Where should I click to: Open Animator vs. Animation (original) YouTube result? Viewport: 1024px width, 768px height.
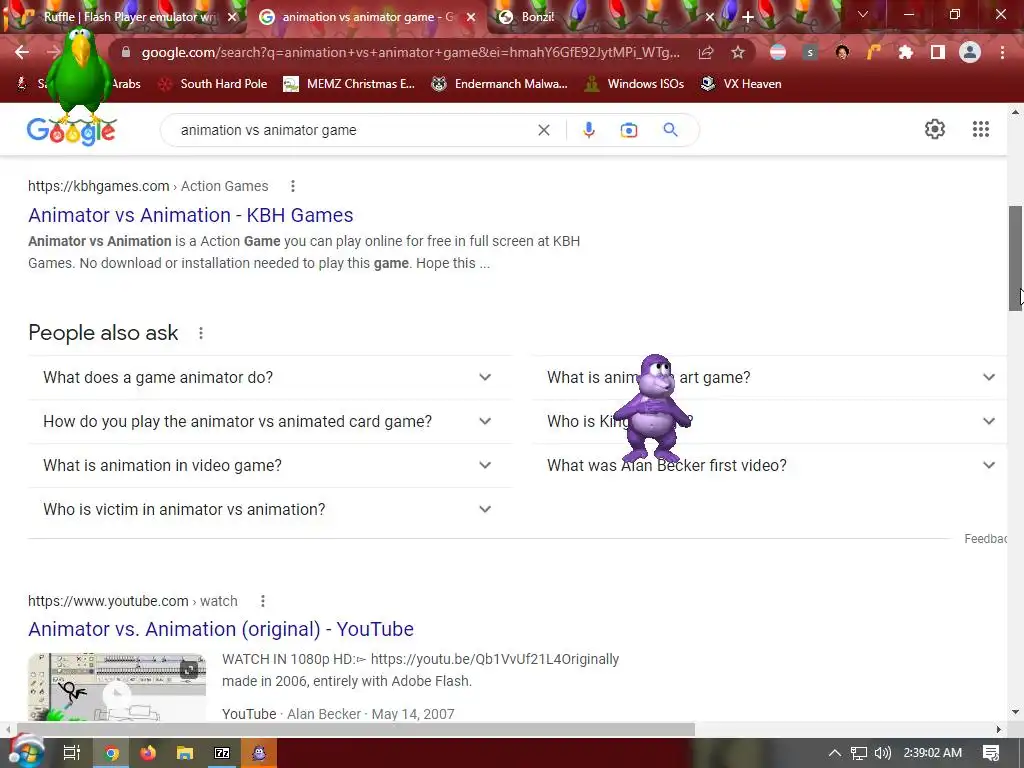pos(221,629)
